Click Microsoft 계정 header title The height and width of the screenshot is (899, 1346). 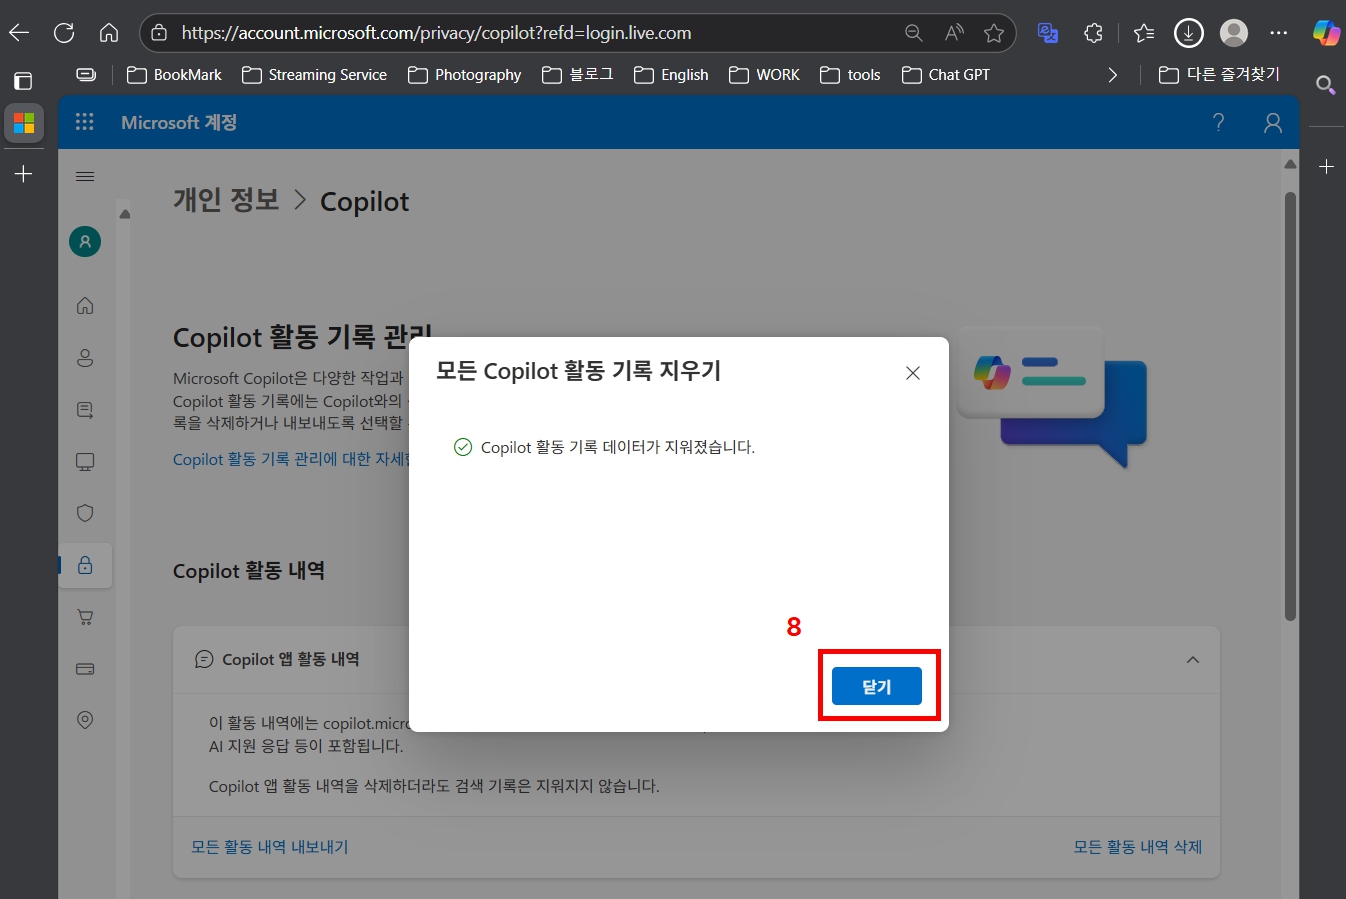(179, 122)
